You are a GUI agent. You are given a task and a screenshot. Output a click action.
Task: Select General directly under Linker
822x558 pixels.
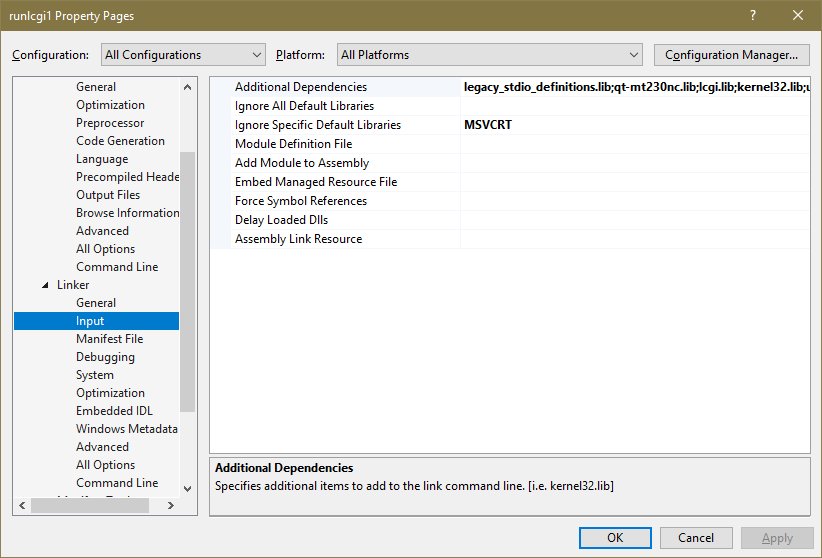[x=96, y=303]
